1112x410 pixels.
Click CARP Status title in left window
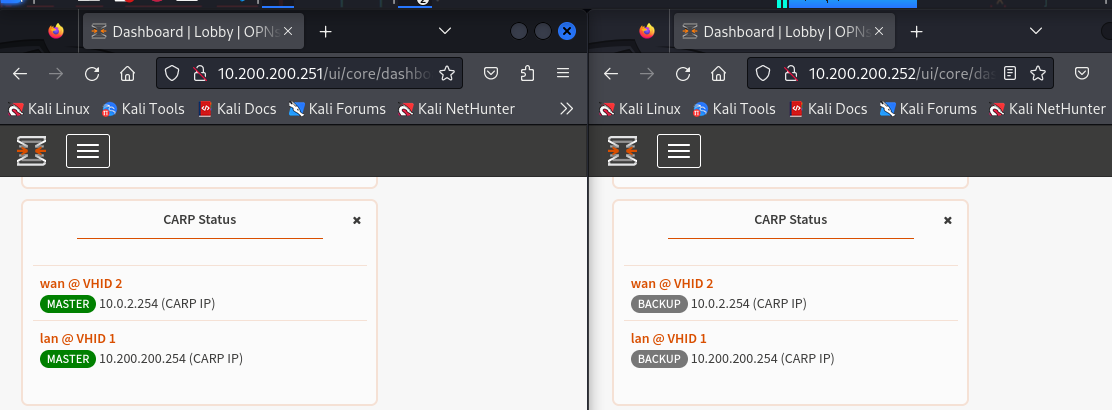(x=200, y=219)
